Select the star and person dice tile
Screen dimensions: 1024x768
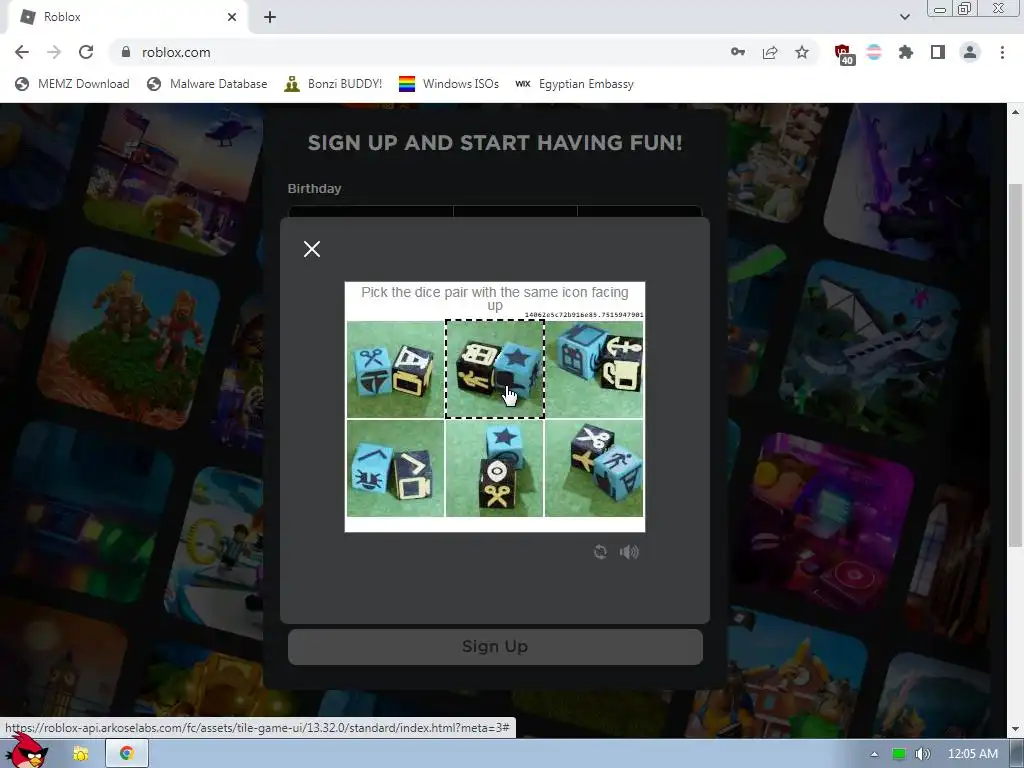(x=494, y=369)
